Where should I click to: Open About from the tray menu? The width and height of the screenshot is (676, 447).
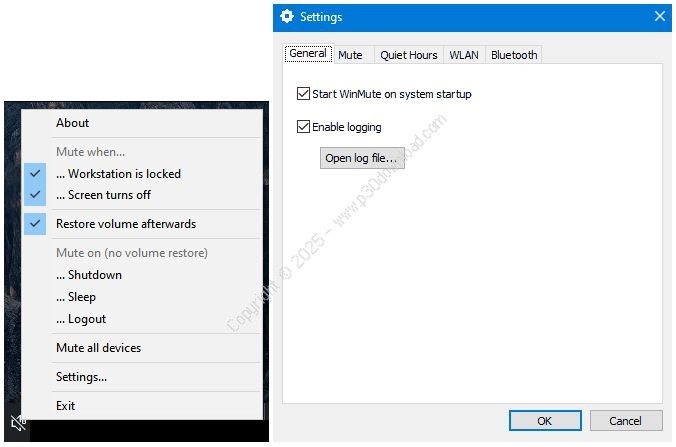click(72, 123)
